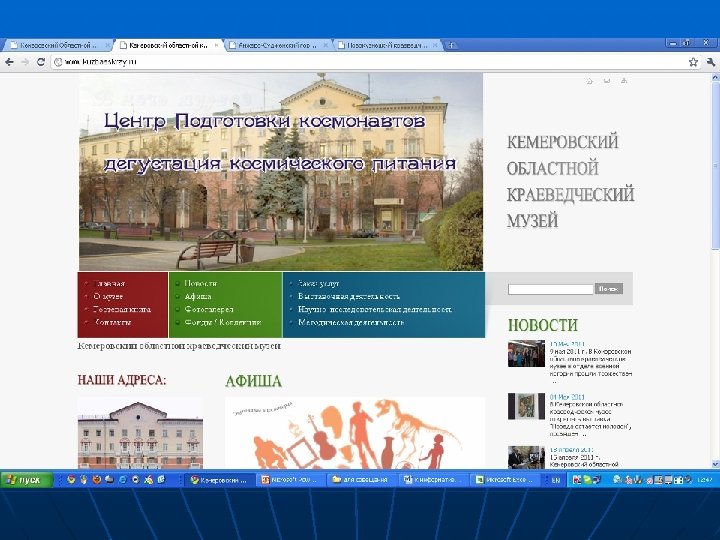Open the Chrome wrench settings menu
The width and height of the screenshot is (720, 540).
710,62
